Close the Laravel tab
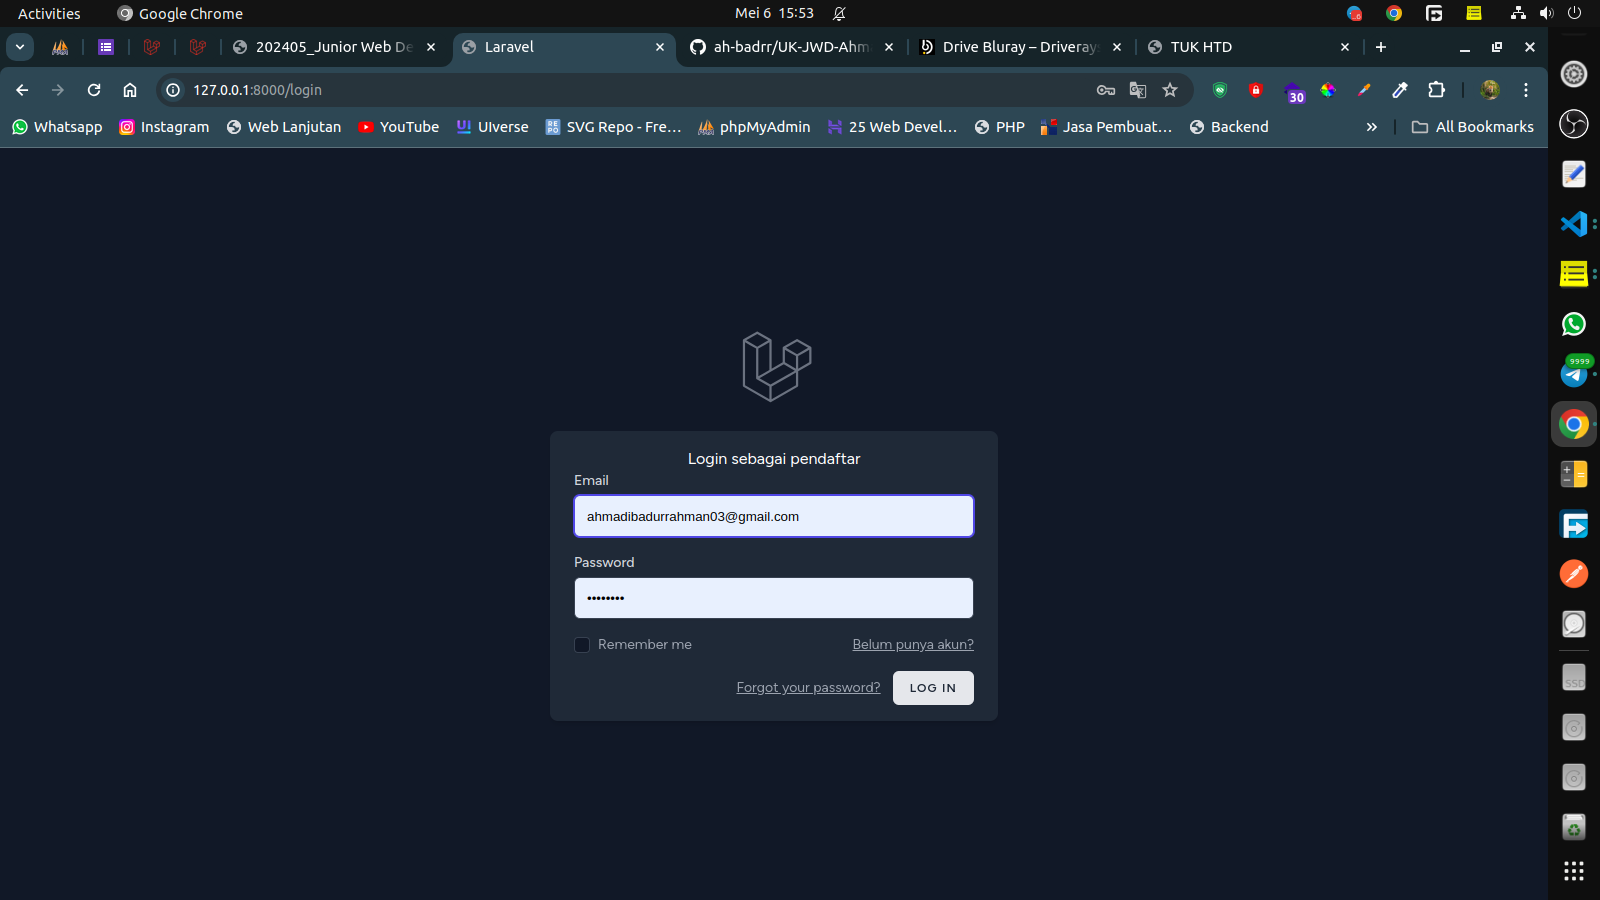 pos(660,47)
